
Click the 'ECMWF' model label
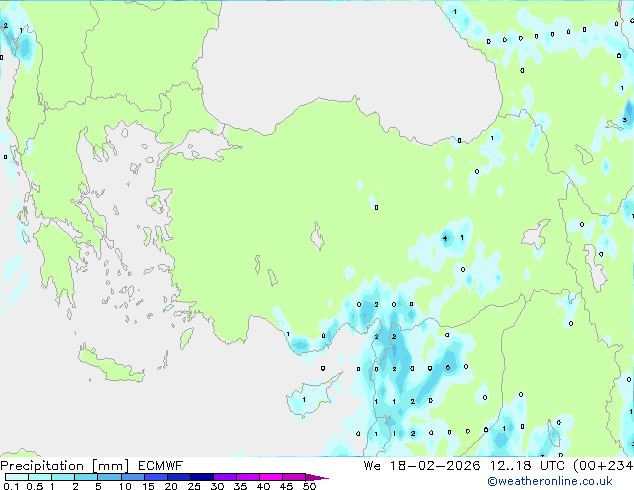click(161, 466)
